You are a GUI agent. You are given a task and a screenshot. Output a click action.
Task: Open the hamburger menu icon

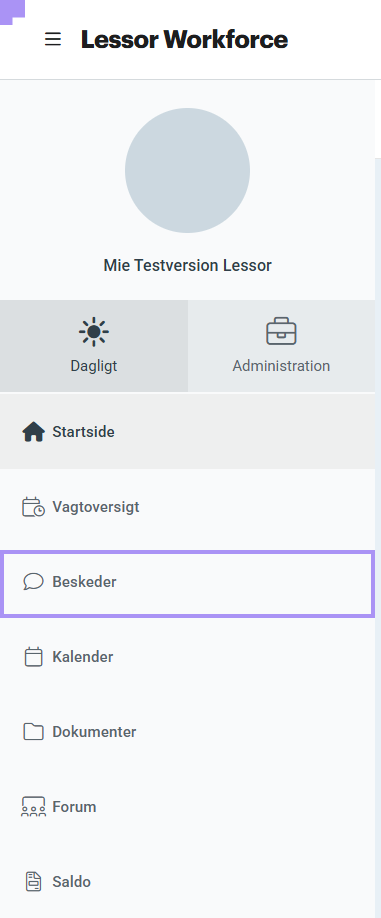pos(53,39)
